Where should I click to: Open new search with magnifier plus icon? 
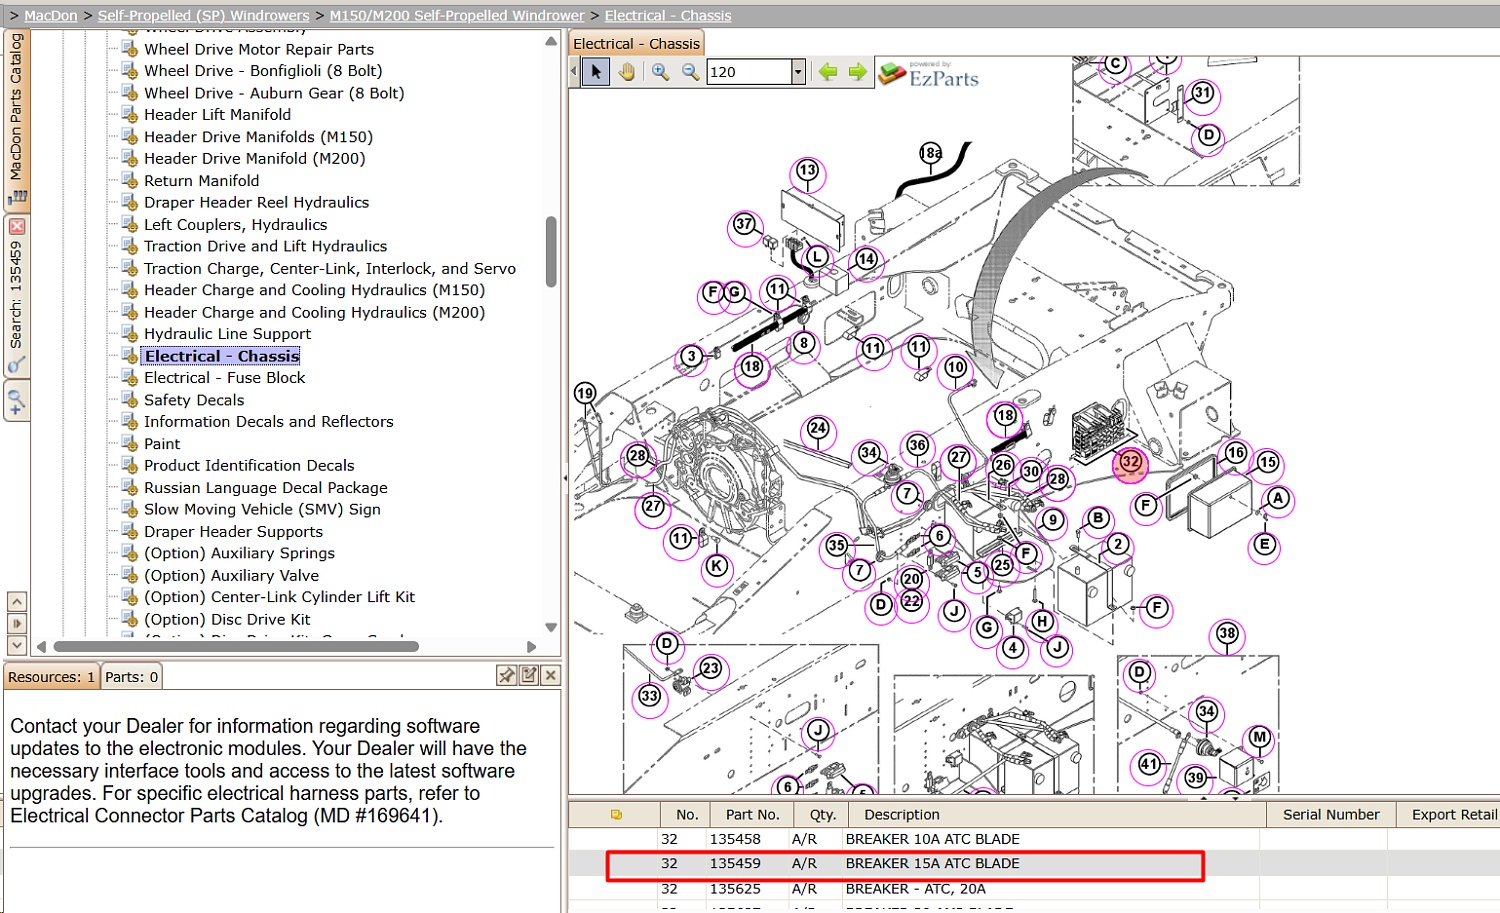click(17, 402)
